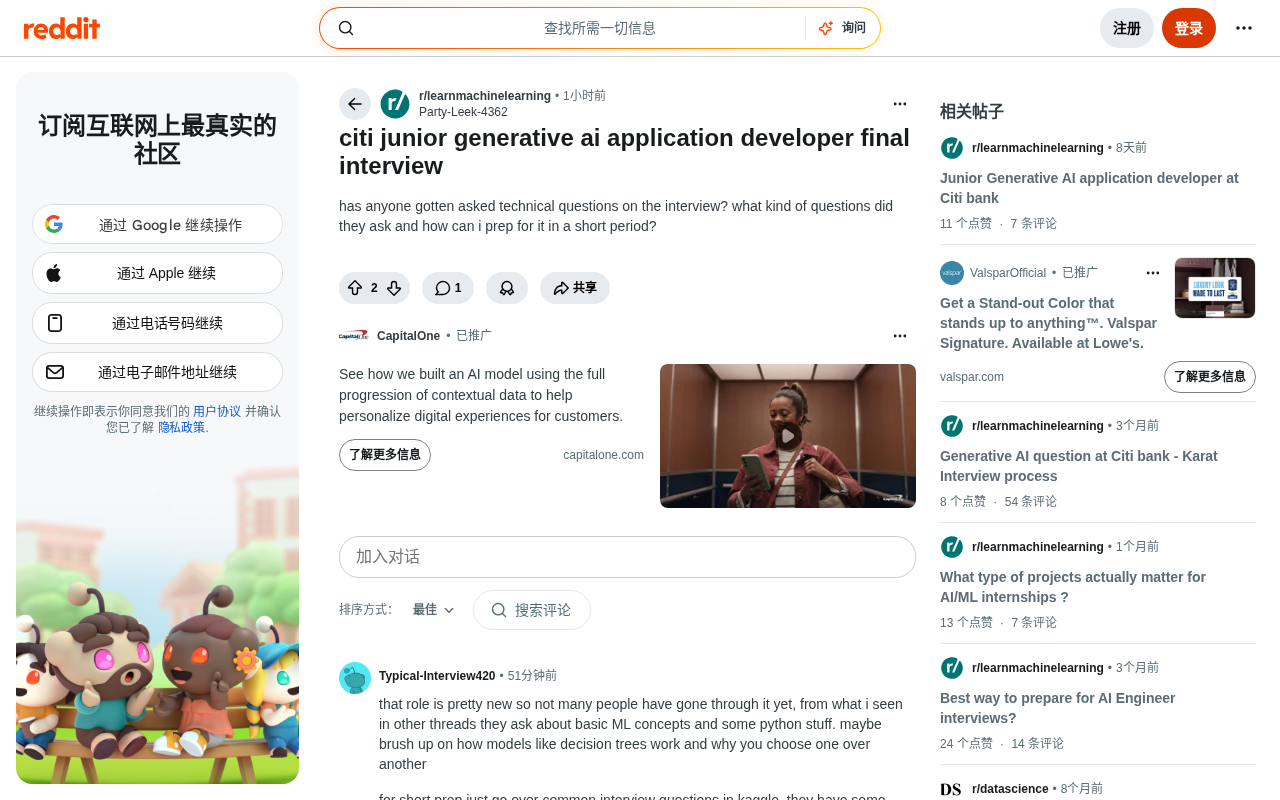Viewport: 1280px width, 800px height.
Task: Click the CapitalOne advertiser logo
Action: point(354,336)
